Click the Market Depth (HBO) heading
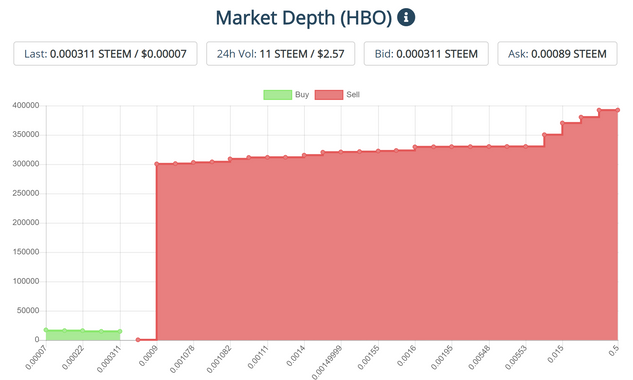633x380 pixels. click(x=304, y=18)
